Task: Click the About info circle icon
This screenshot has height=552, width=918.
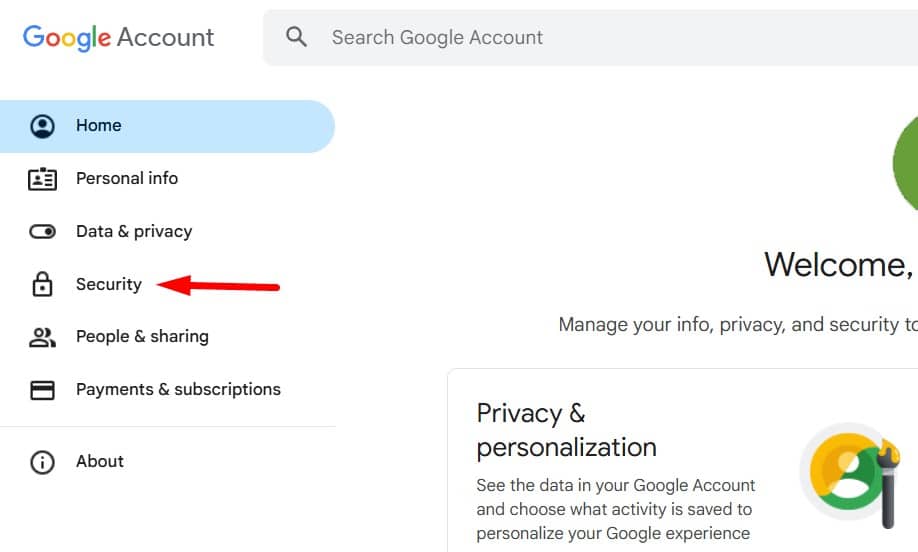Action: click(42, 462)
